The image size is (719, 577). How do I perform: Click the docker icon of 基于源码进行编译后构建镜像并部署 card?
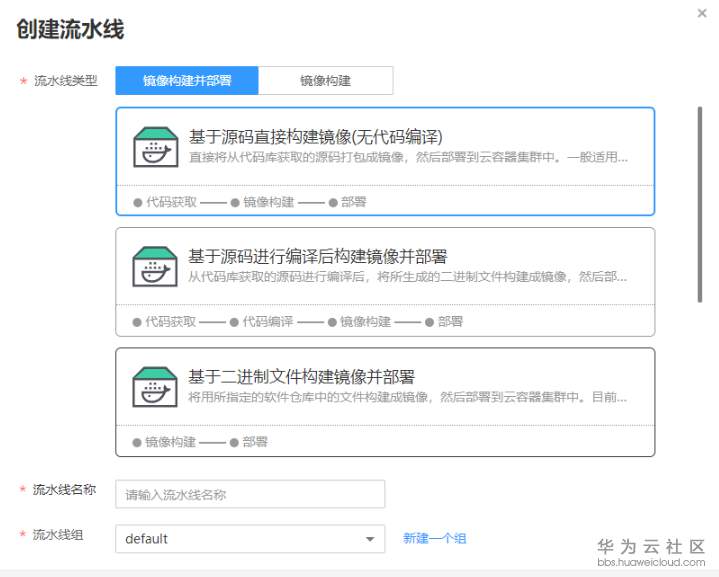(x=155, y=267)
